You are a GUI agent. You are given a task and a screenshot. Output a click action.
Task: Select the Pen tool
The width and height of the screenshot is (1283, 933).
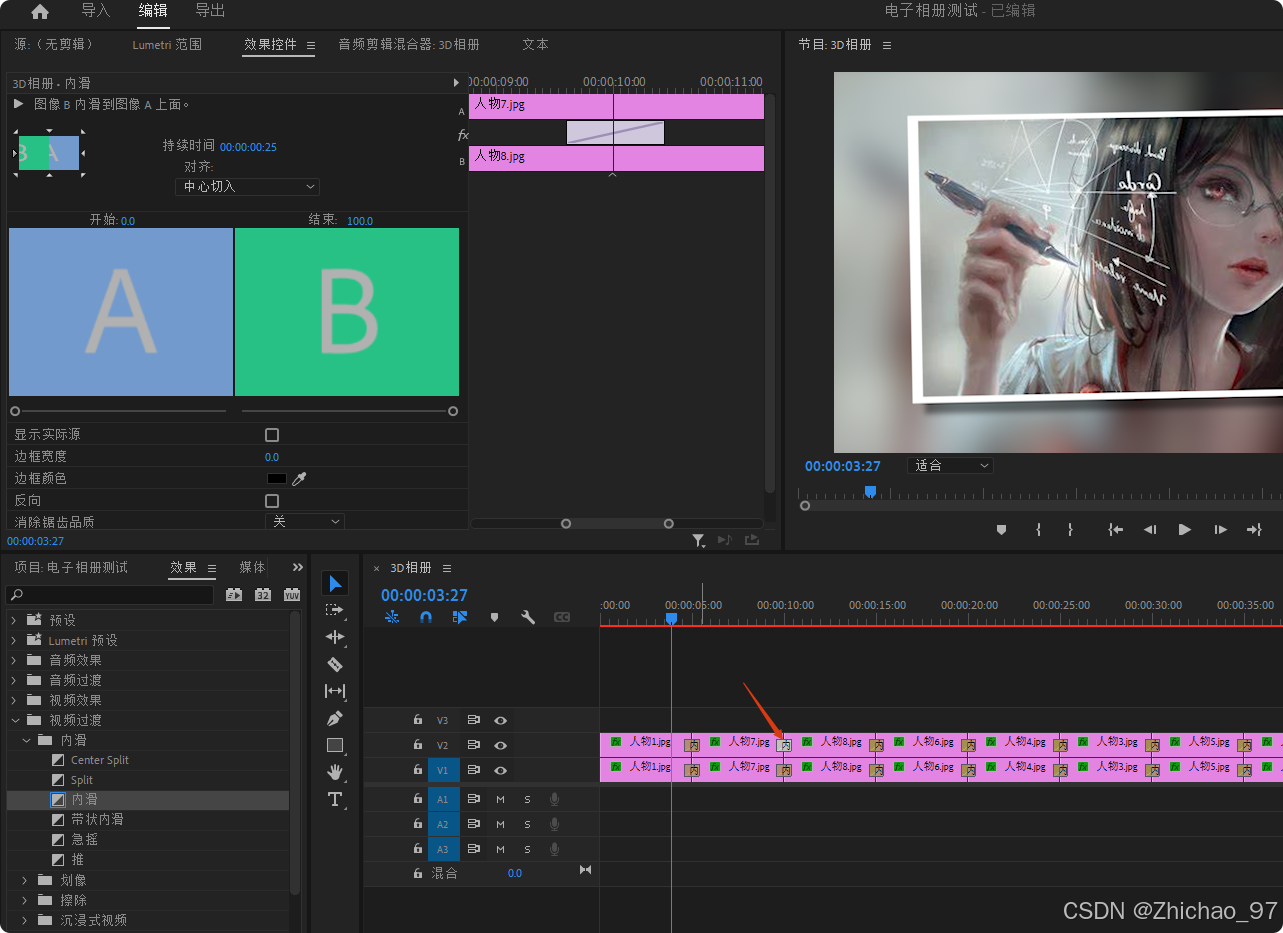(335, 718)
